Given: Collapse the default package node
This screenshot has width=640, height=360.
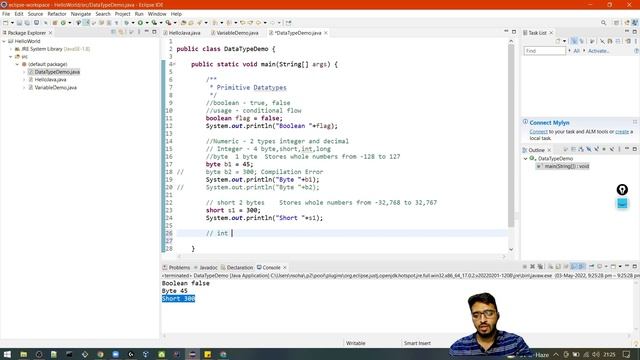Looking at the screenshot, I should pyautogui.click(x=18, y=64).
